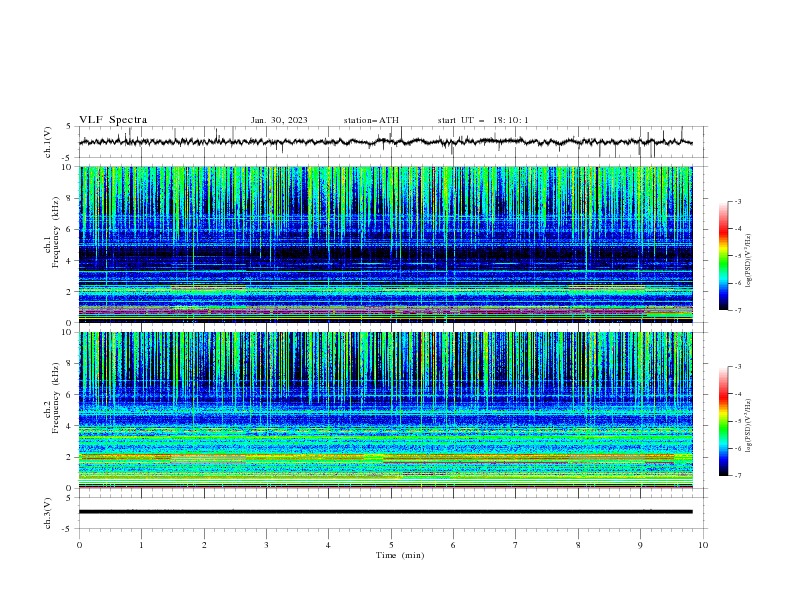
Task: Click time axis tick label '2'
Action: point(204,545)
